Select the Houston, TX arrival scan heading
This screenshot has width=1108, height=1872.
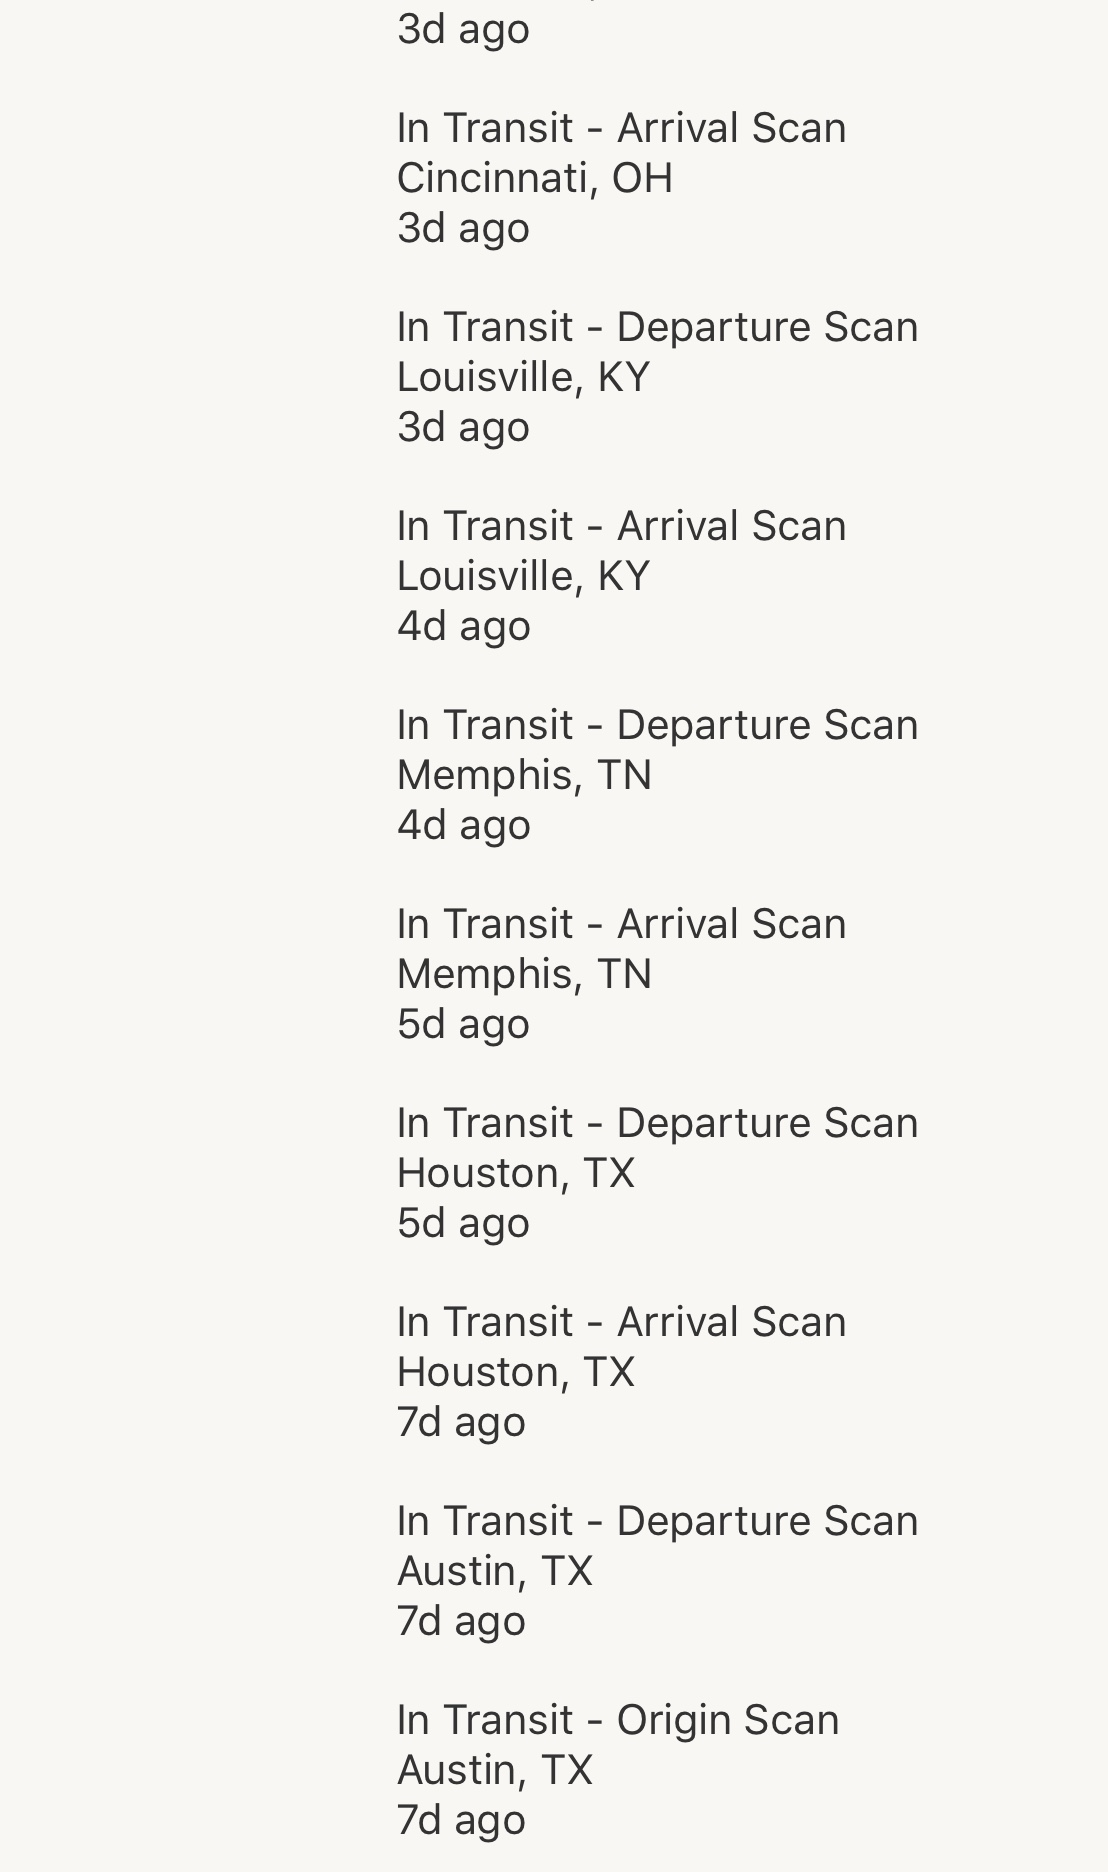click(x=621, y=1322)
